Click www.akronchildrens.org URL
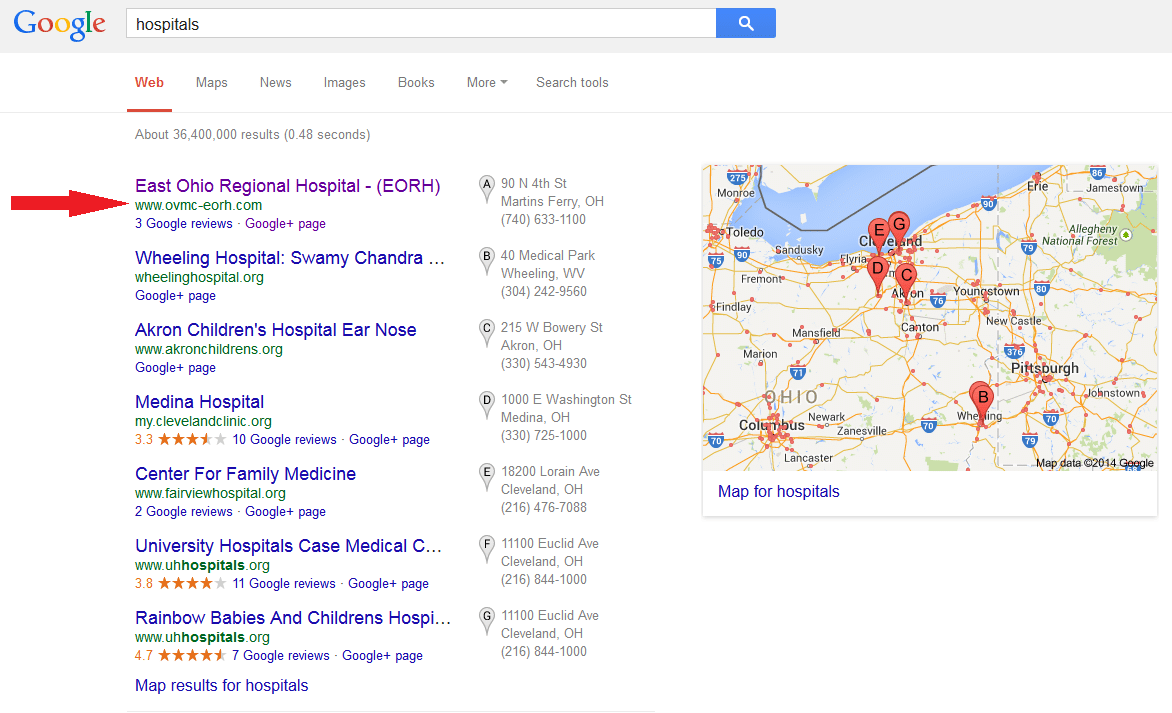 [x=209, y=349]
